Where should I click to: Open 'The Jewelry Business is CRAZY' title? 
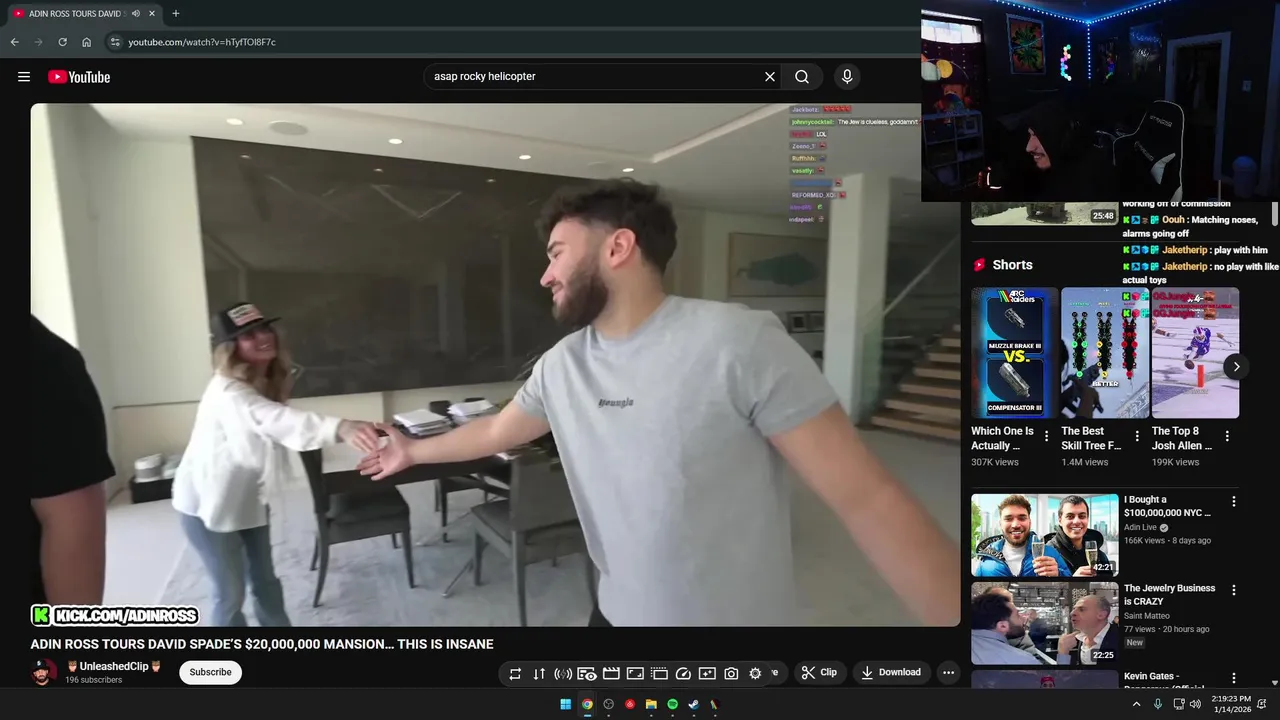tap(1169, 595)
